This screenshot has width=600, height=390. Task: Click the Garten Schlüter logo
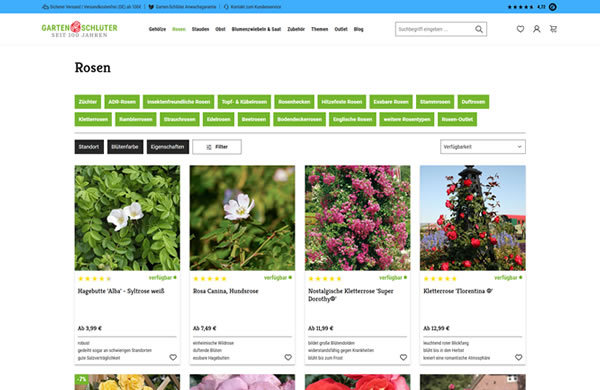click(80, 29)
